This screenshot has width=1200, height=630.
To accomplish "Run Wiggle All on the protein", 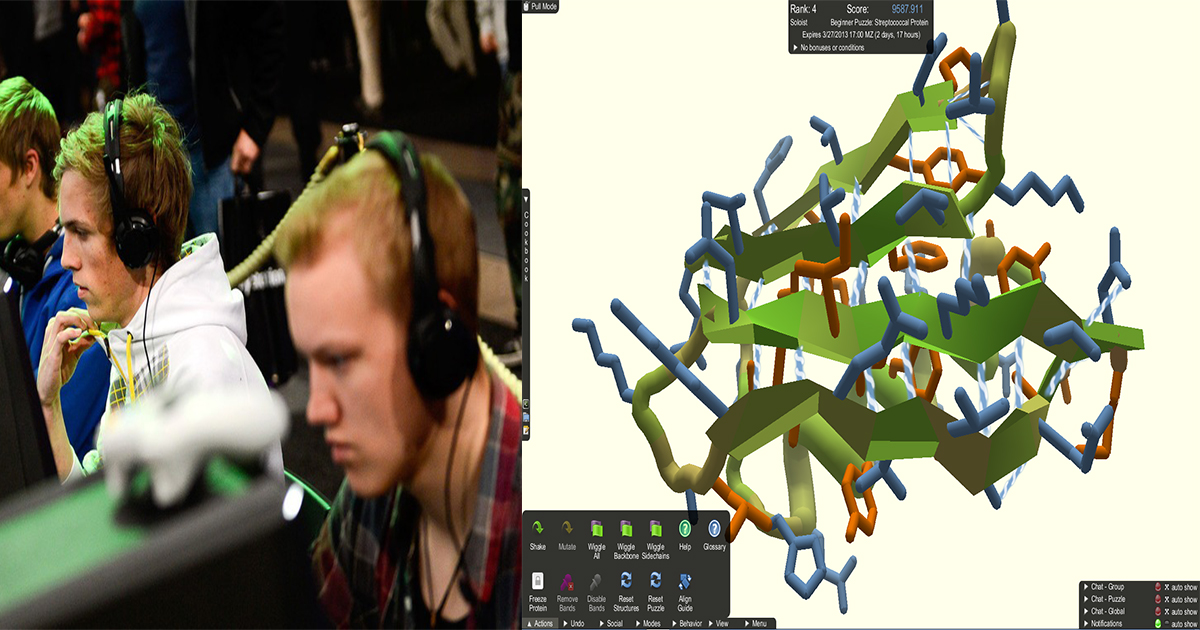I will [x=597, y=529].
